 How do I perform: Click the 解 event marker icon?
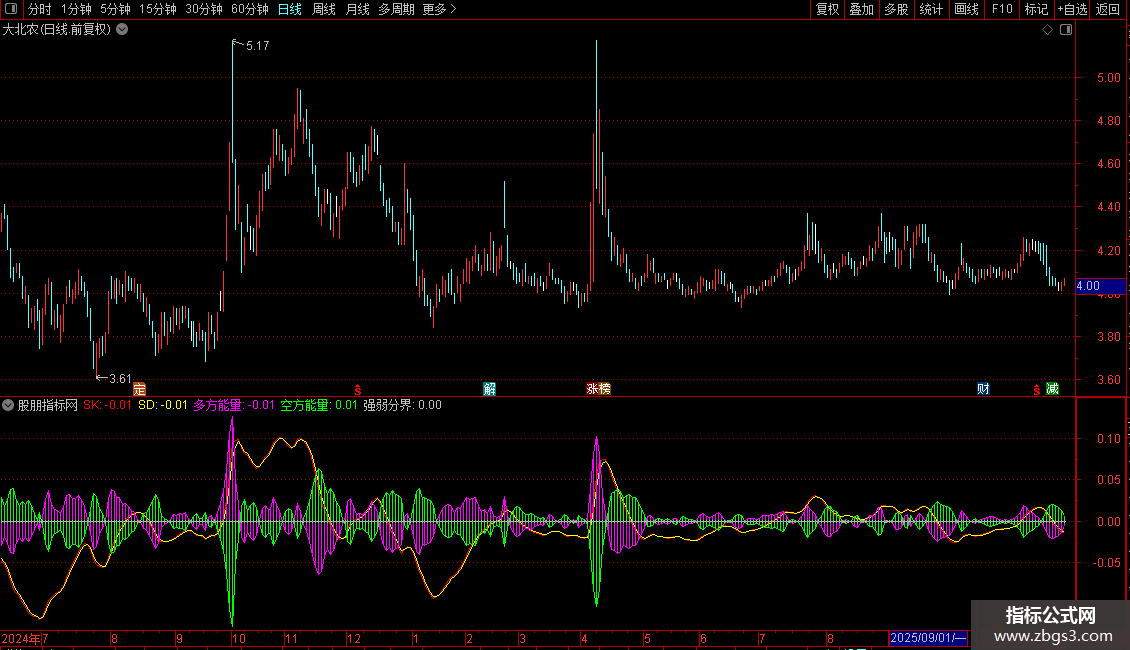489,388
